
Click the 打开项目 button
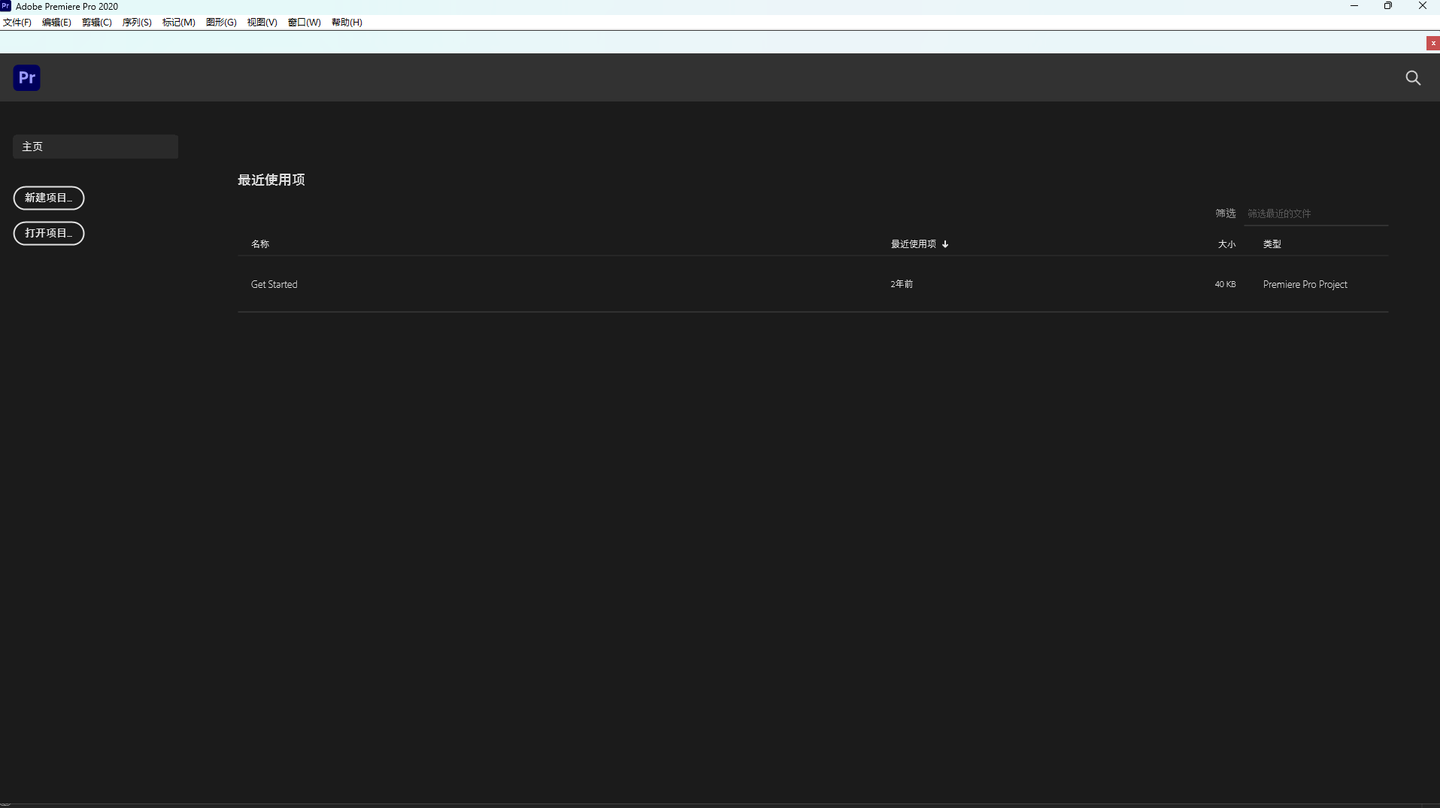[x=49, y=233]
